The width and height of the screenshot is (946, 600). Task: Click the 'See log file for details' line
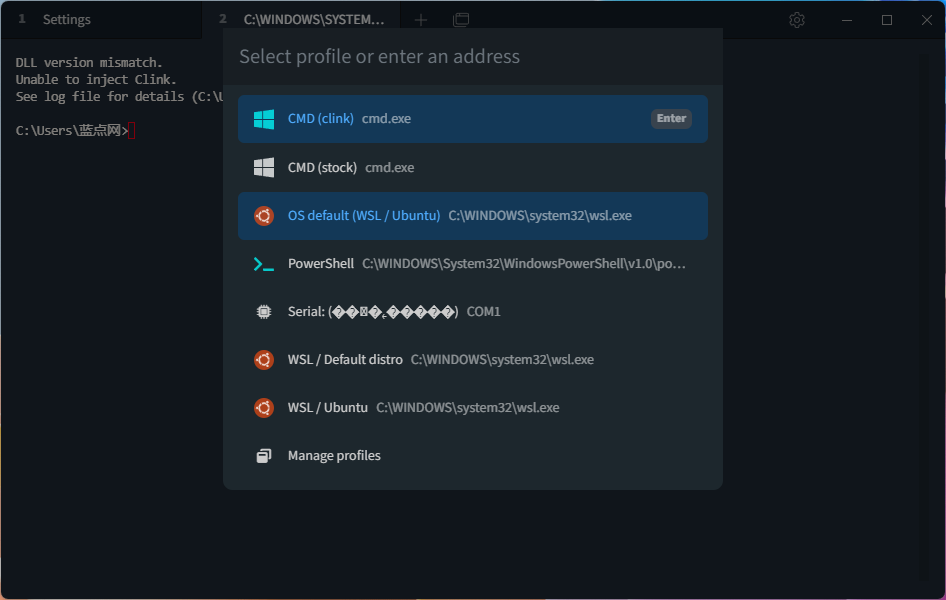[x=119, y=96]
